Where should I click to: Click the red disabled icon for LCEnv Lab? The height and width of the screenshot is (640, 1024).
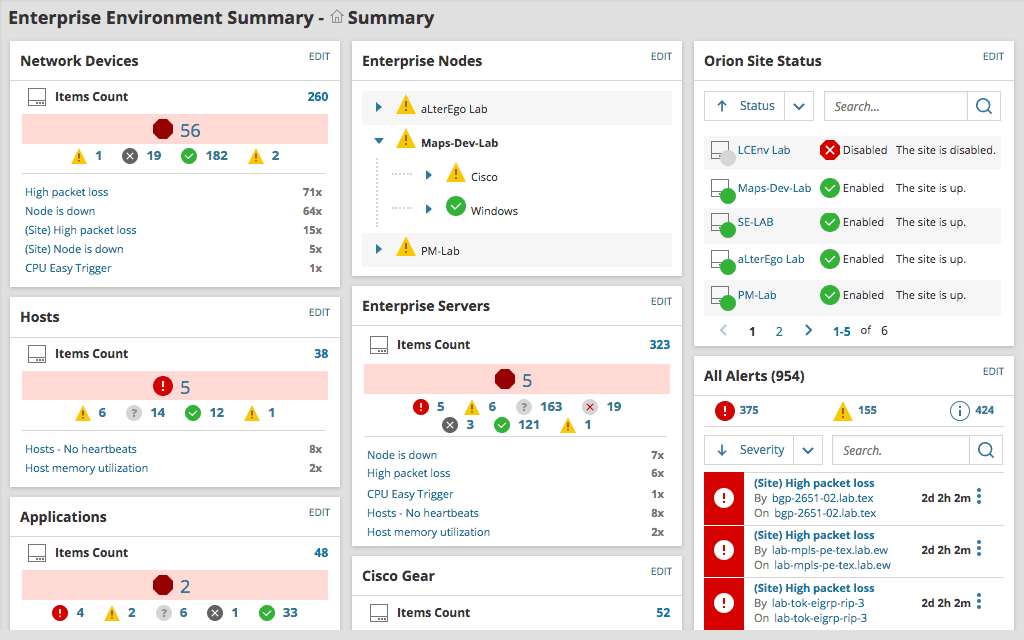pyautogui.click(x=829, y=150)
